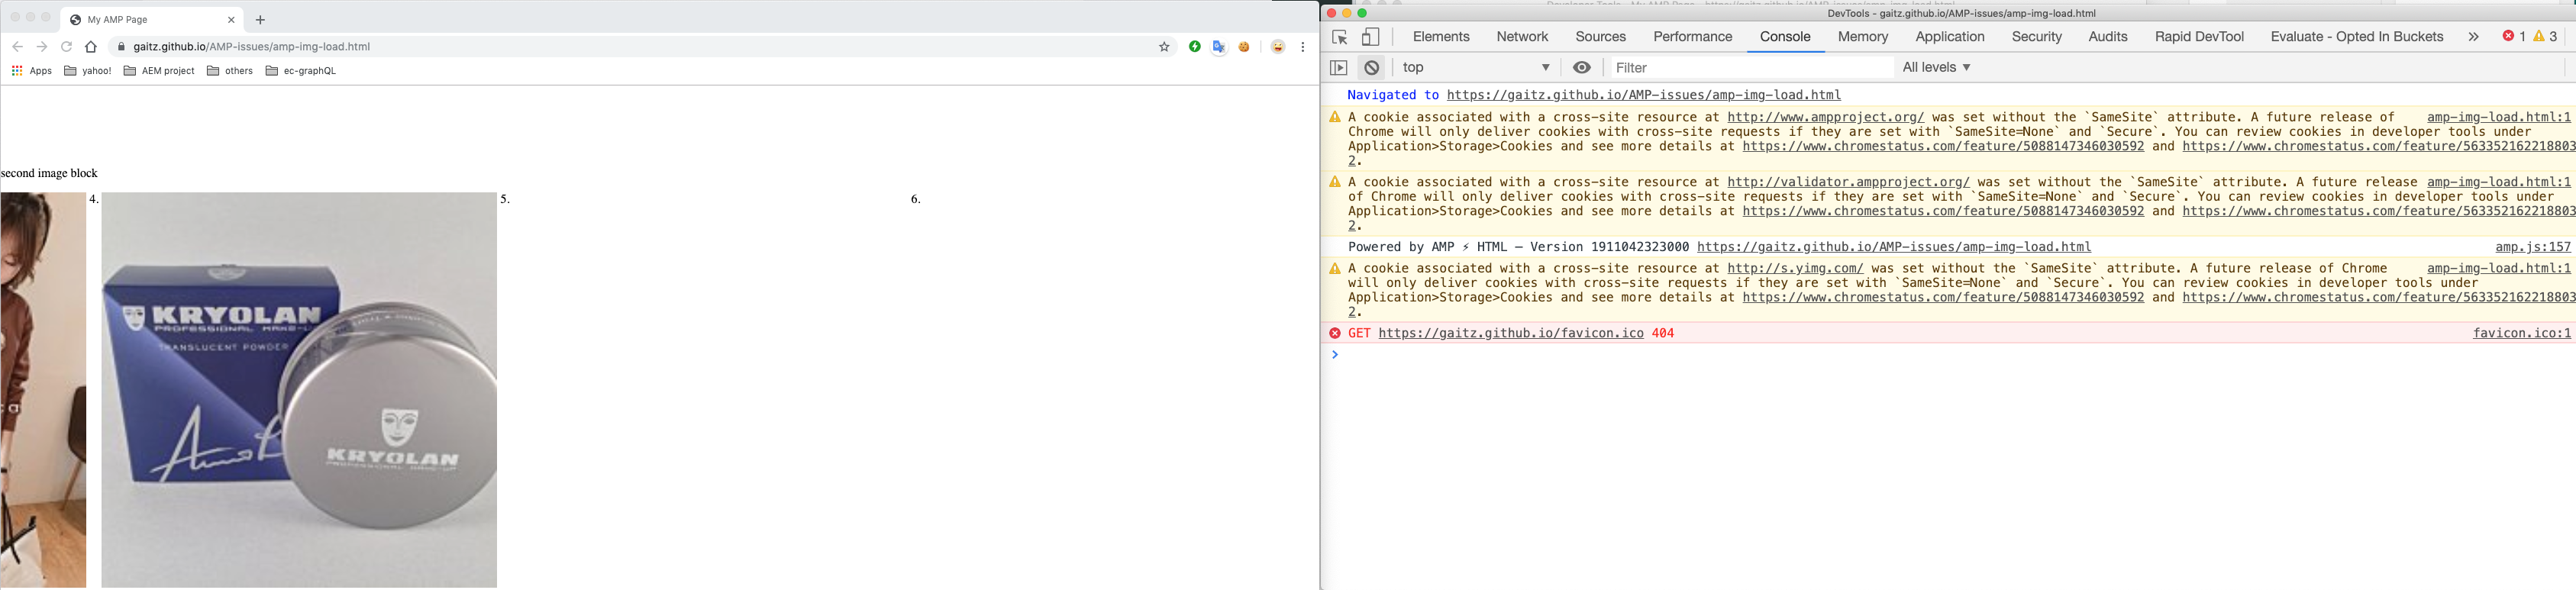This screenshot has height=590, width=2576.
Task: Show the console sidebar
Action: point(1339,68)
